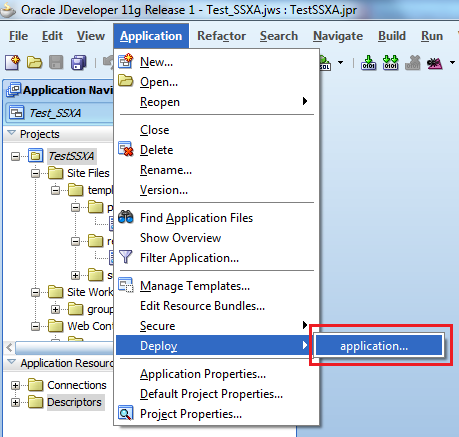The height and width of the screenshot is (437, 459).
Task: Click the Descriptors folder icon
Action: point(35,402)
